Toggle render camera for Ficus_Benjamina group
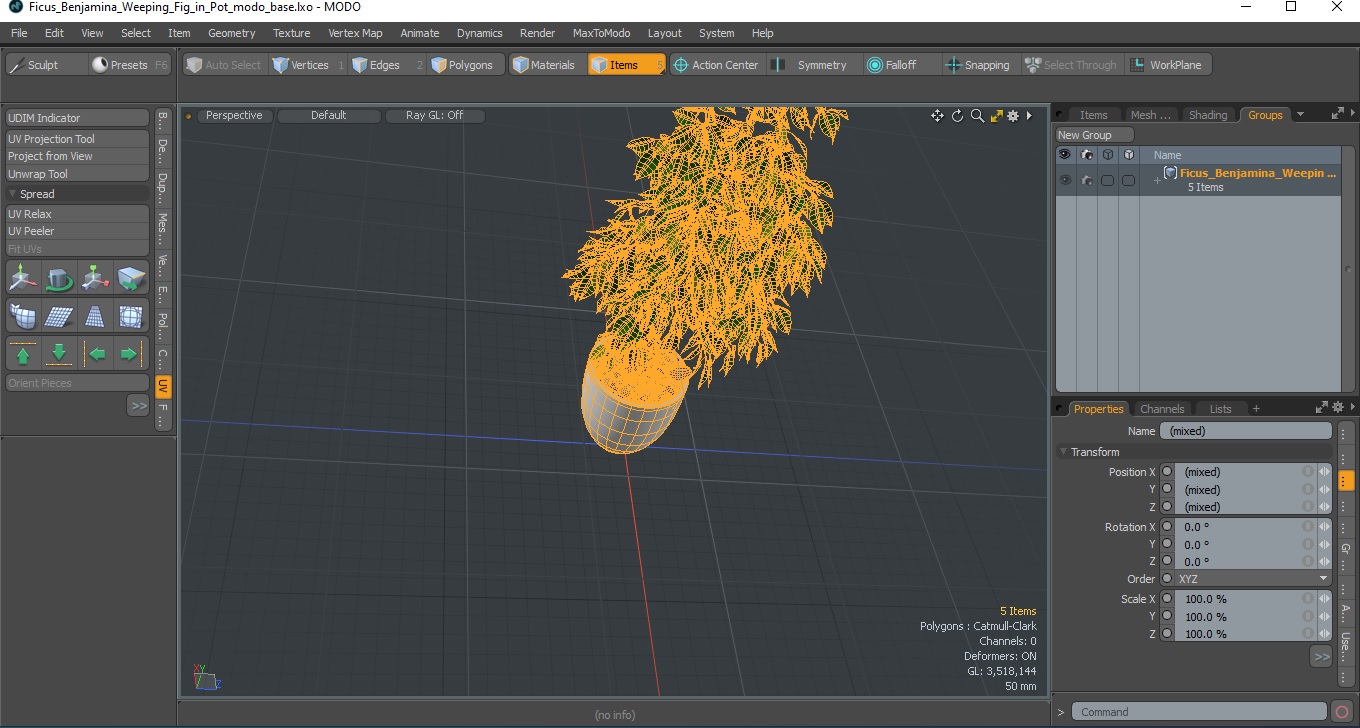Viewport: 1360px width, 728px height. 1087,180
